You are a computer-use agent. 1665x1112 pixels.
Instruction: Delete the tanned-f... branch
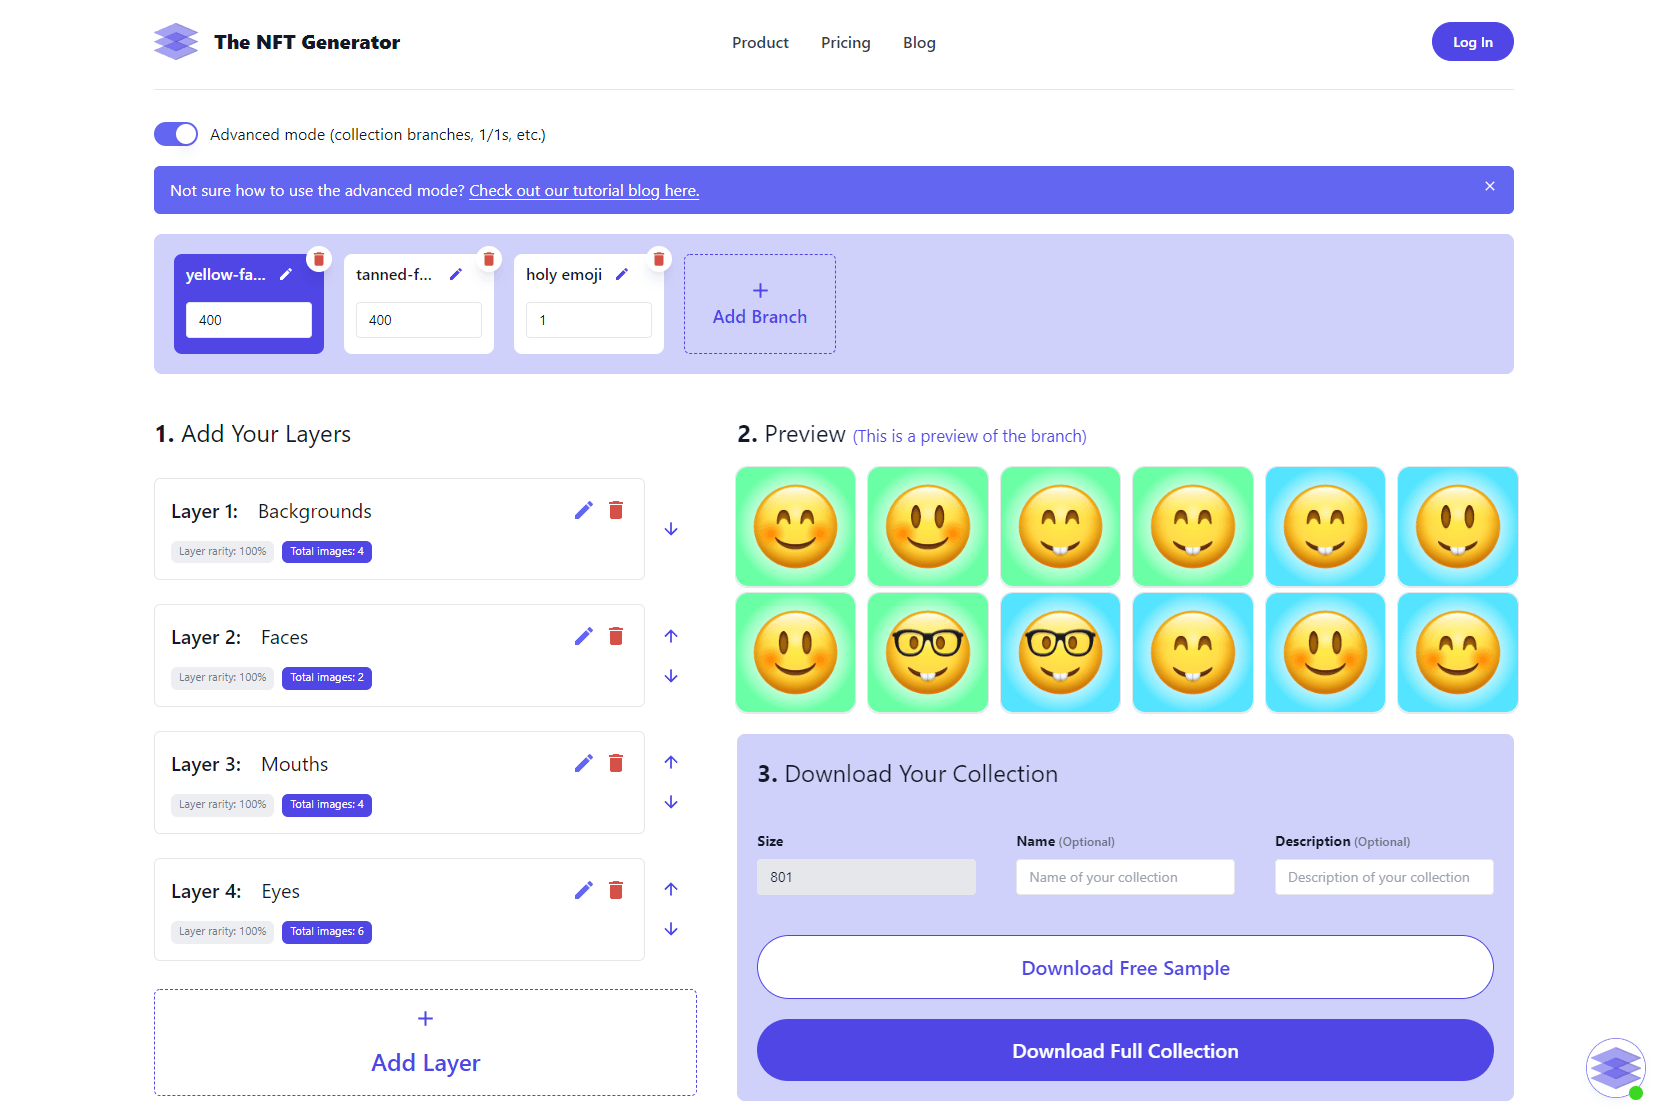click(489, 259)
